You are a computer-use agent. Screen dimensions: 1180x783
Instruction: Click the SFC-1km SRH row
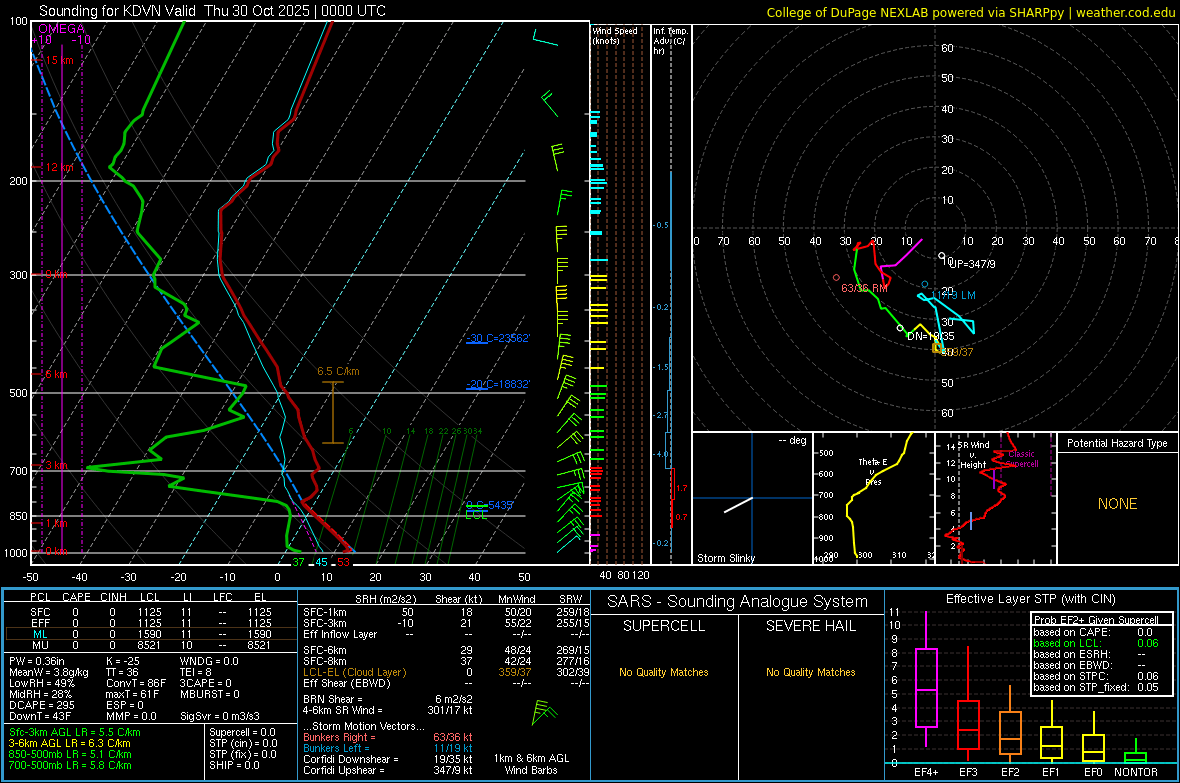click(446, 612)
